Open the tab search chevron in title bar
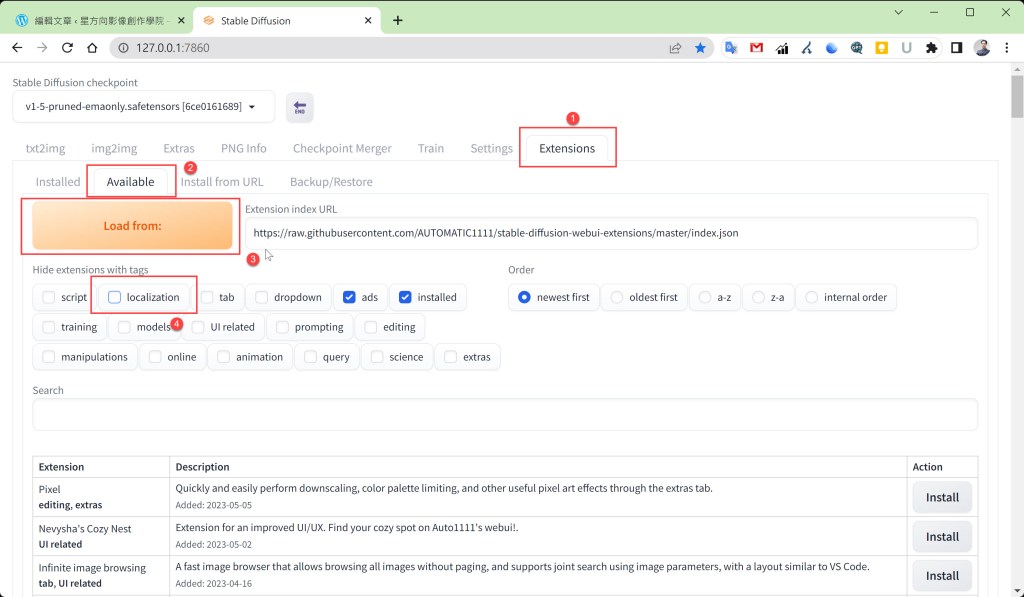This screenshot has height=597, width=1024. tap(899, 13)
